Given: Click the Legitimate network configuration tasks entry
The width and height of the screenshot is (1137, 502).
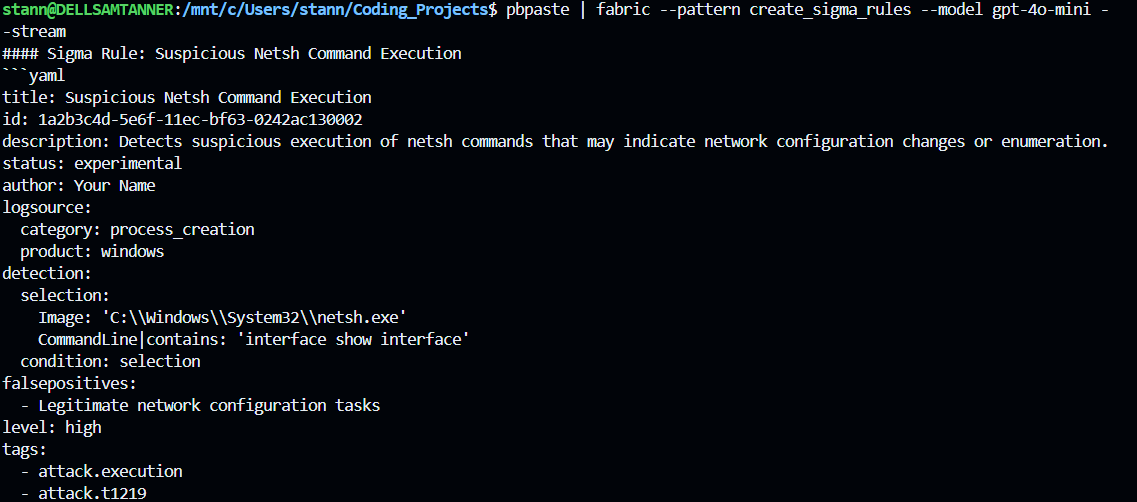Looking at the screenshot, I should coord(209,405).
